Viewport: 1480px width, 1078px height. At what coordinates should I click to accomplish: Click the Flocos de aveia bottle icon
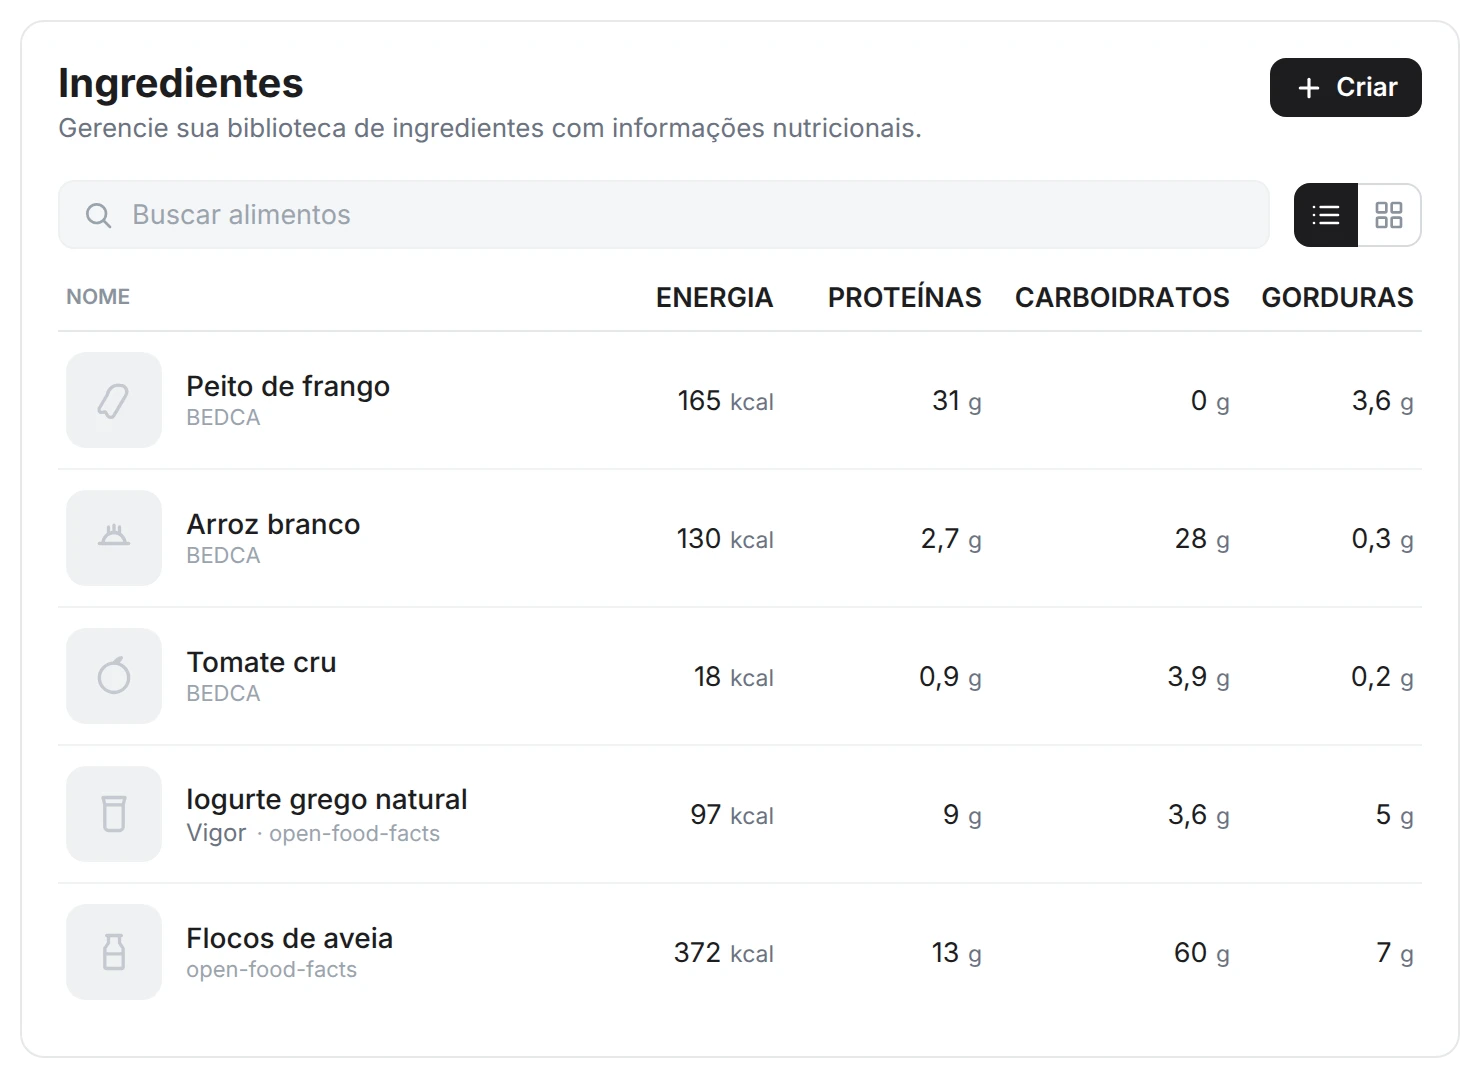pyautogui.click(x=114, y=952)
